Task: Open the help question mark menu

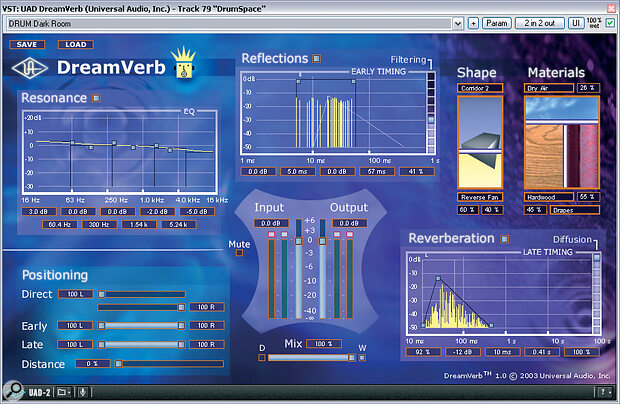Action: click(x=605, y=392)
